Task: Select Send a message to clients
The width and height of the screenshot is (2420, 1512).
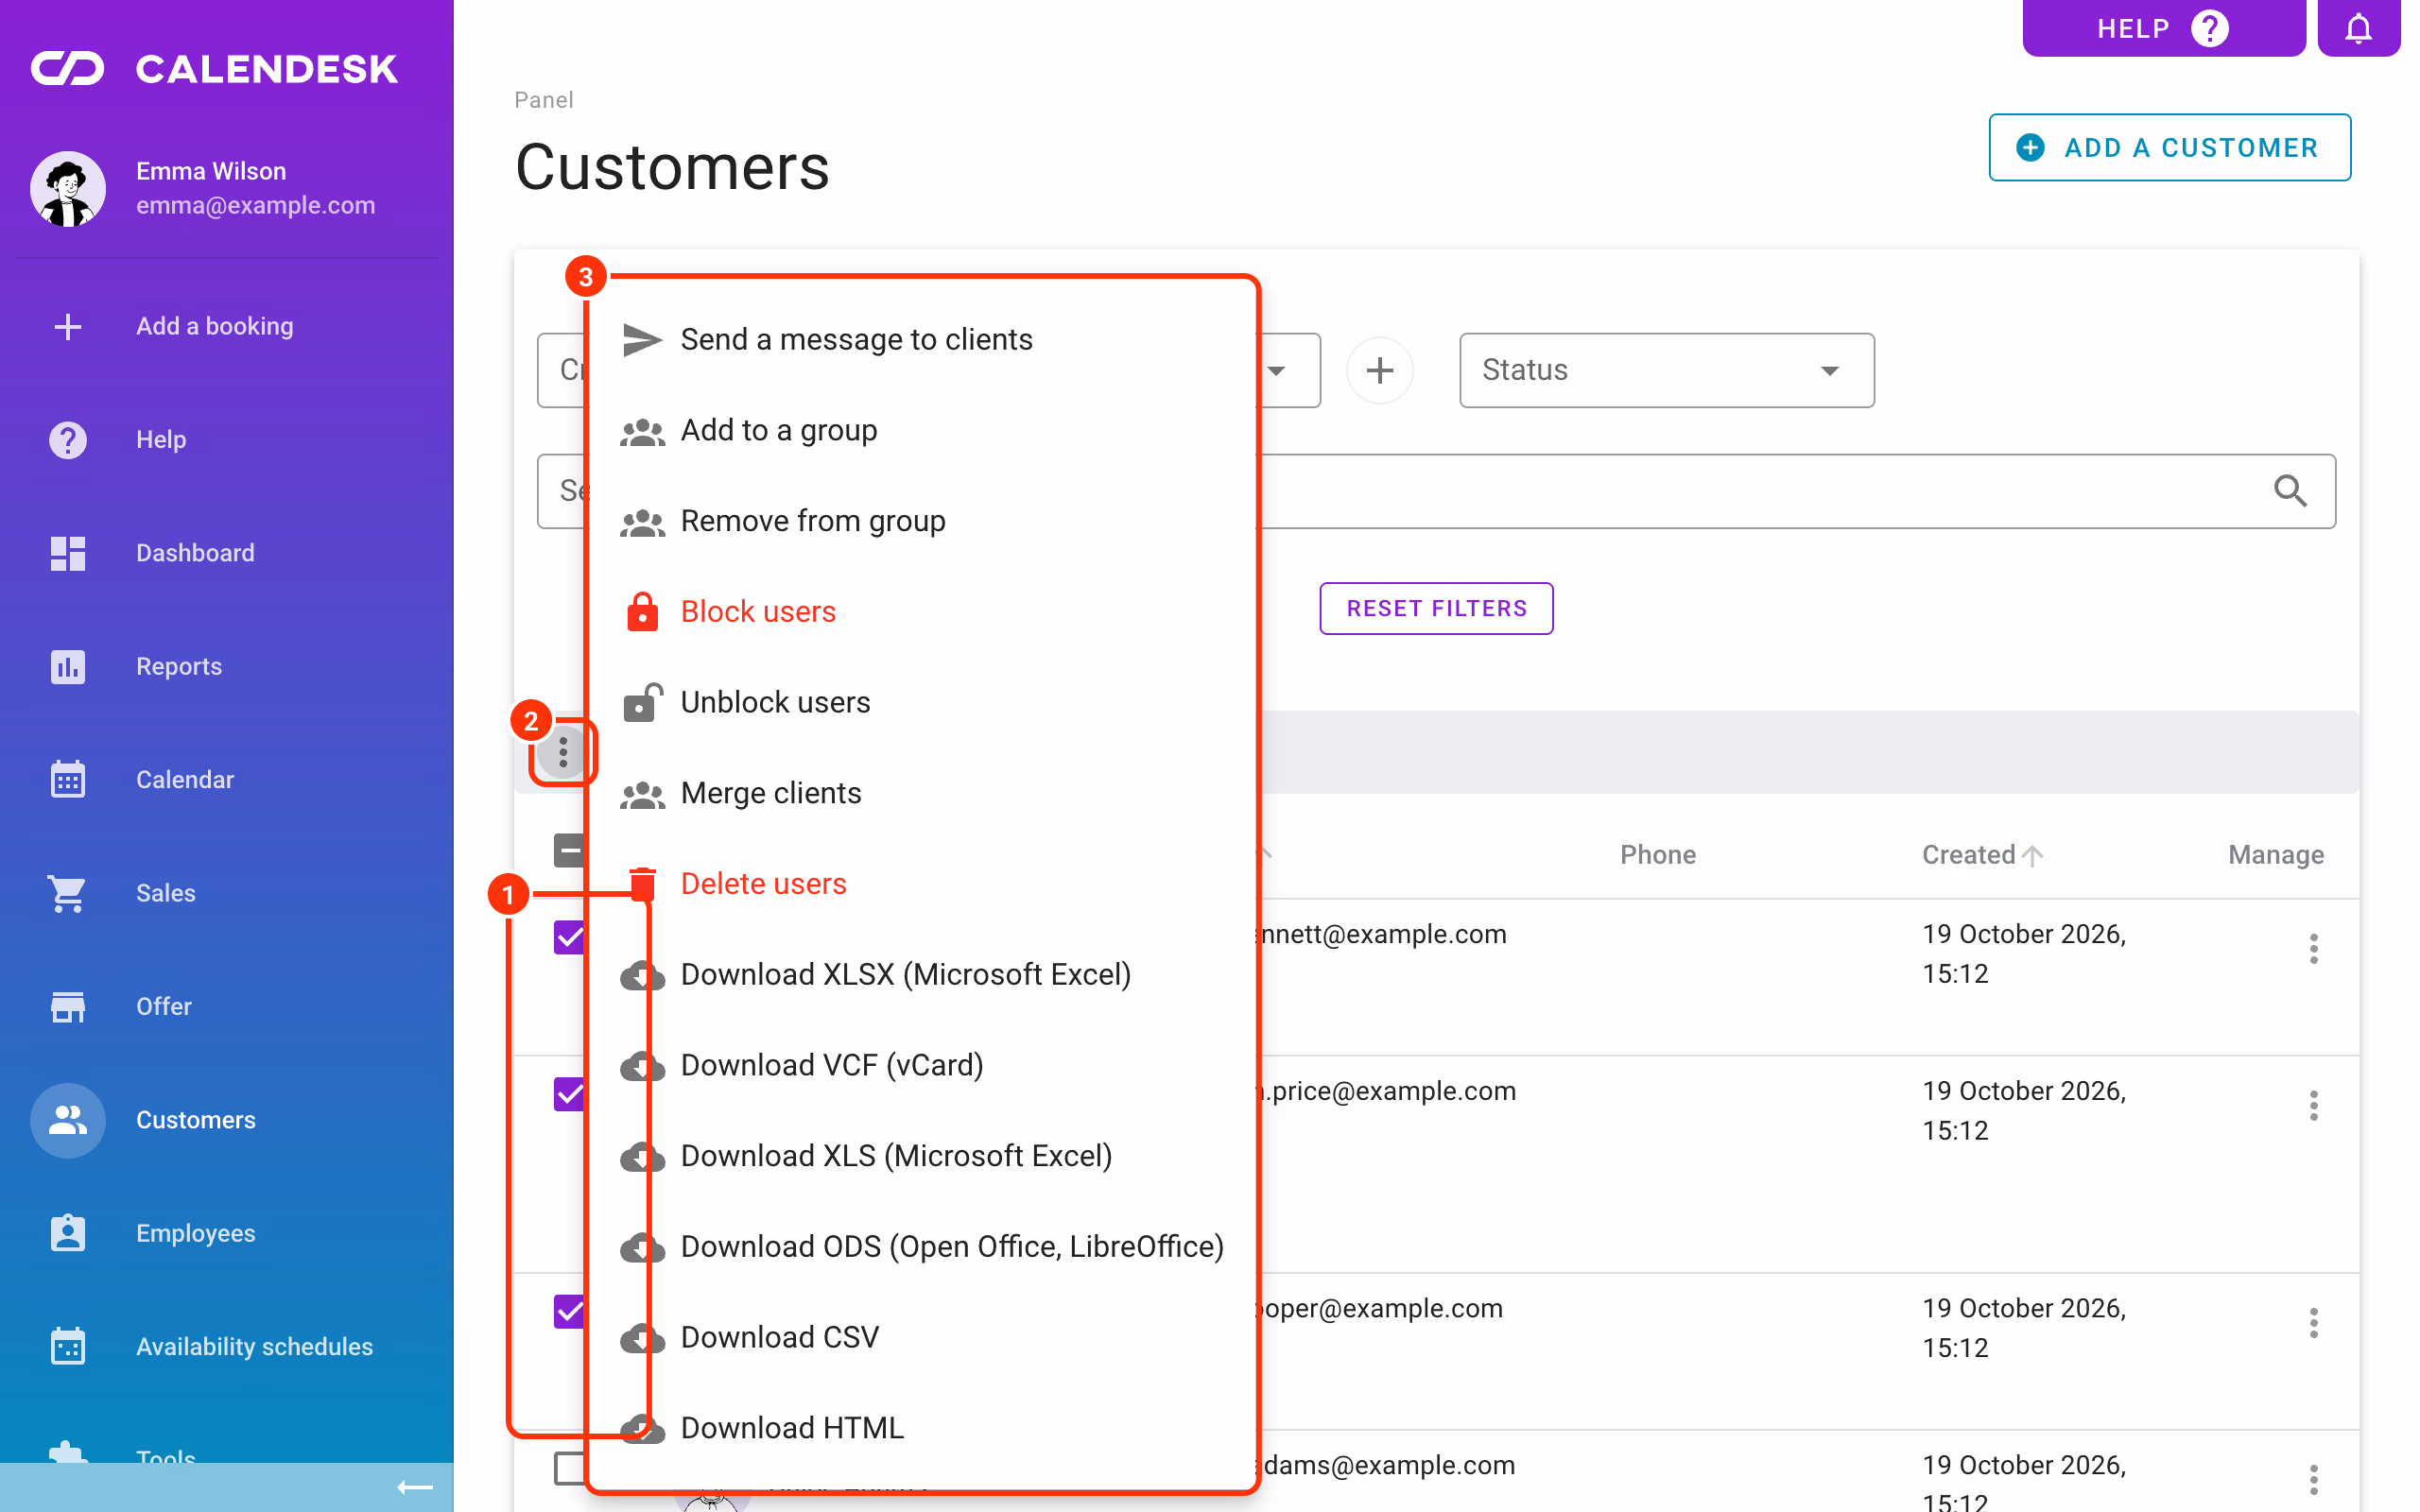Action: click(921, 340)
